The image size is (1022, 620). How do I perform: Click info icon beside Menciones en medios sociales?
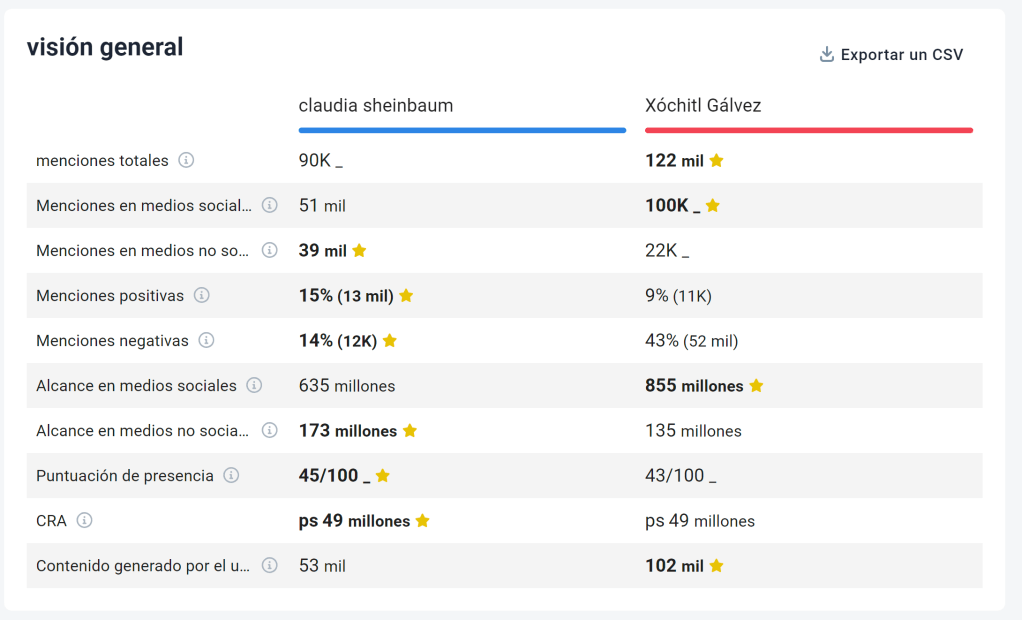pyautogui.click(x=269, y=205)
